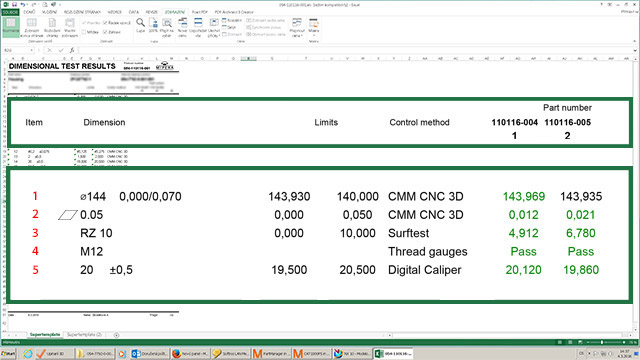Click the previous sheet navigation arrow

[x=9, y=335]
